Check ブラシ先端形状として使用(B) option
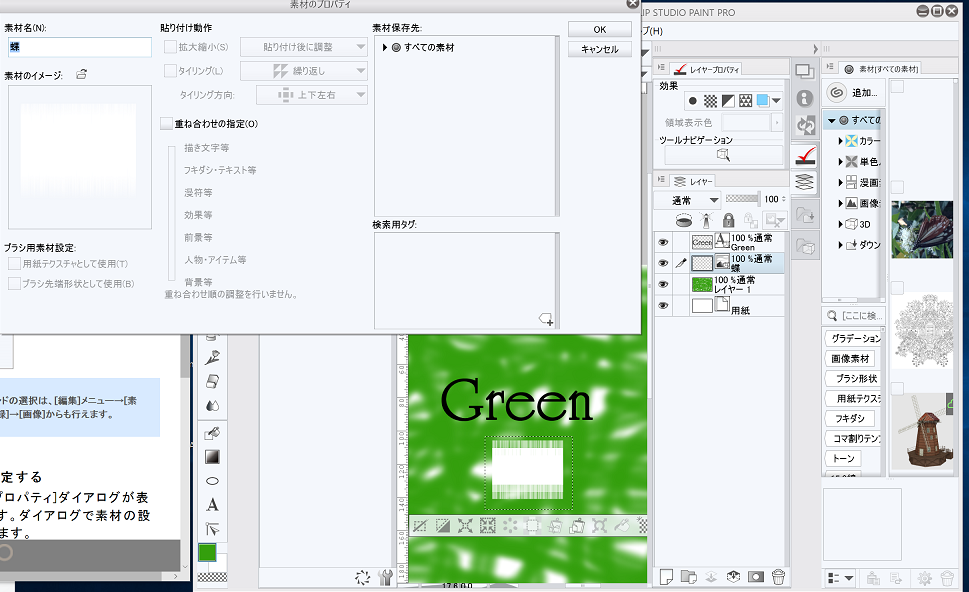The image size is (969, 592). click(14, 284)
